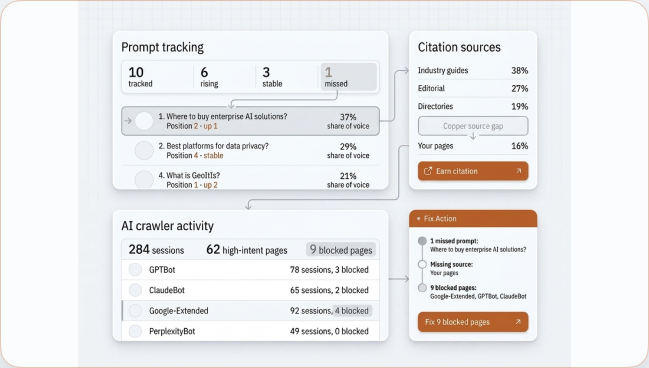This screenshot has width=649, height=368.
Task: Click the 'Citation sources' heading
Action: tap(459, 47)
